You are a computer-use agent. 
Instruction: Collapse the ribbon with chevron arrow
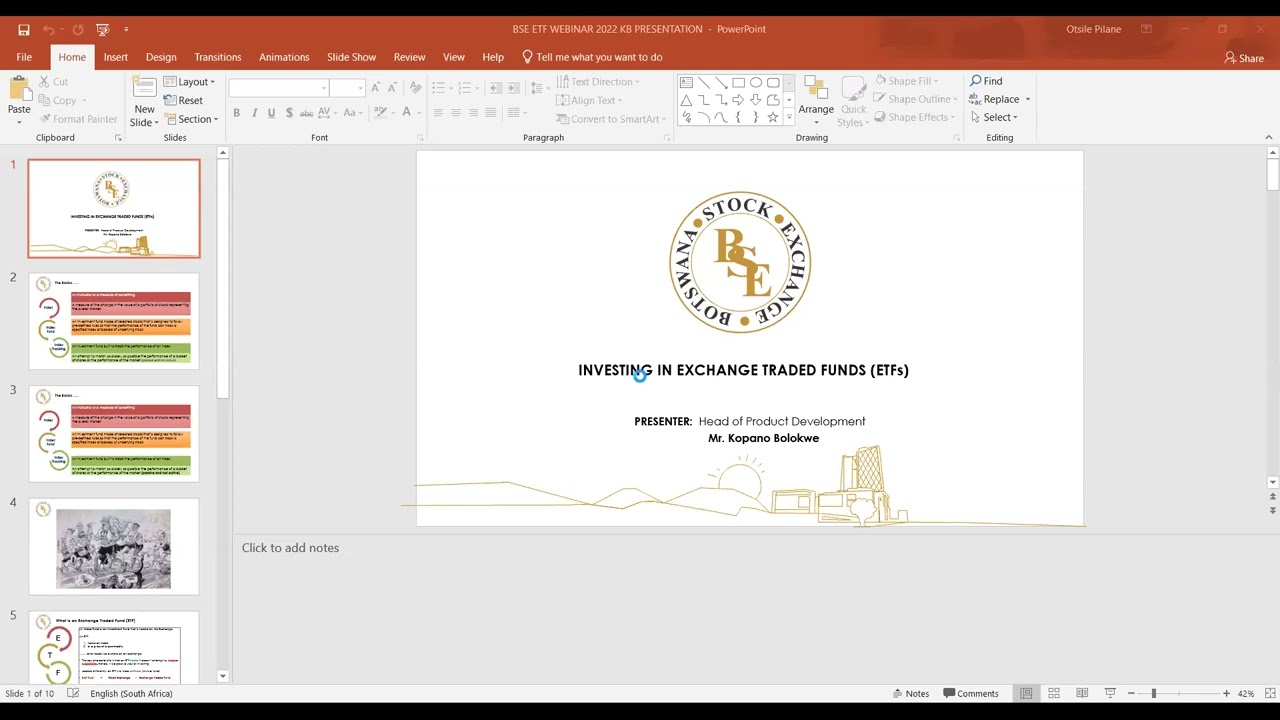coord(1269,137)
